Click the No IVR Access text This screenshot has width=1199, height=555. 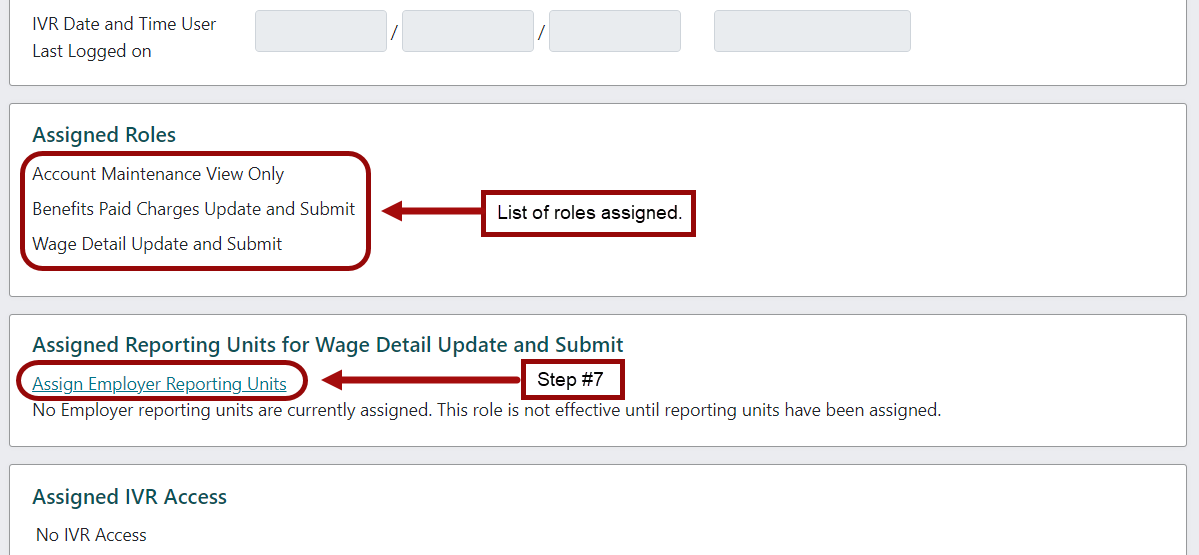[91, 535]
